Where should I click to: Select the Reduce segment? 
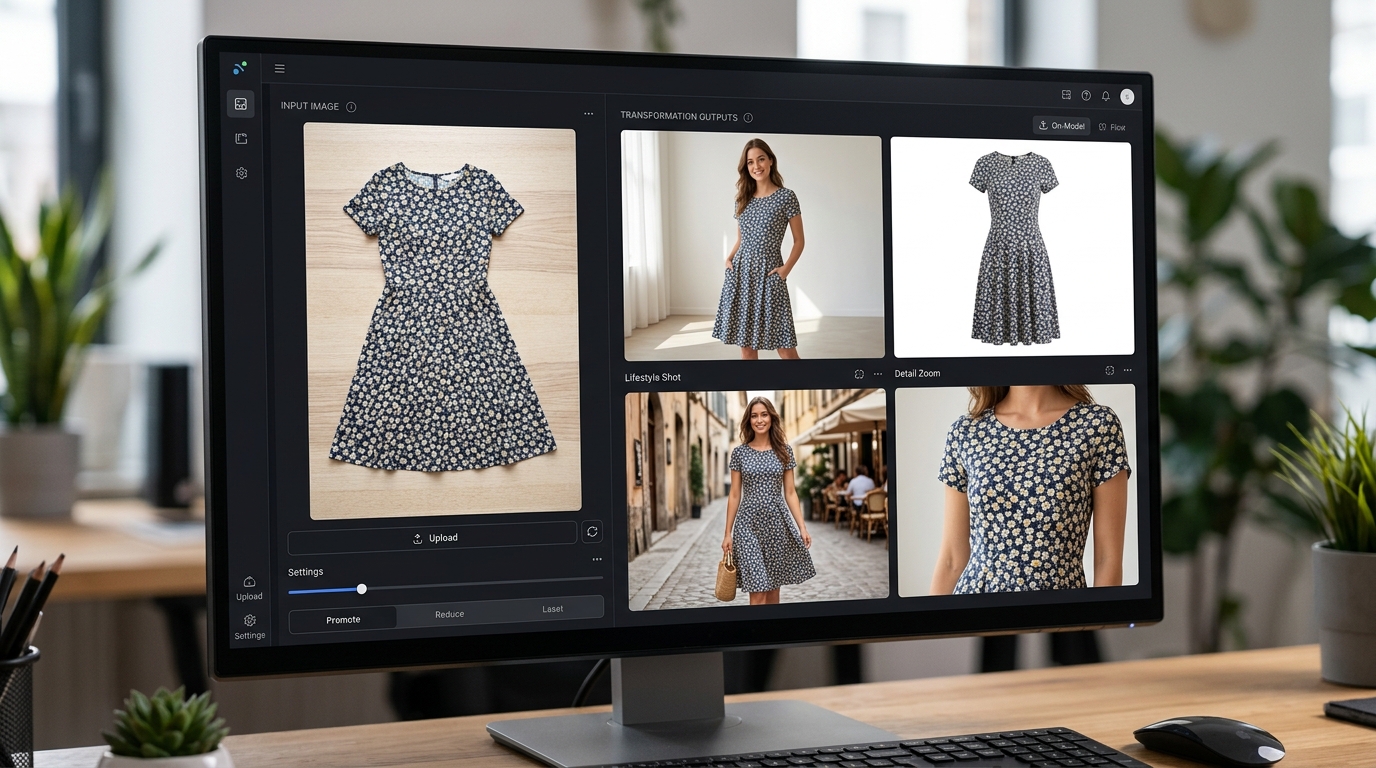[x=450, y=614]
